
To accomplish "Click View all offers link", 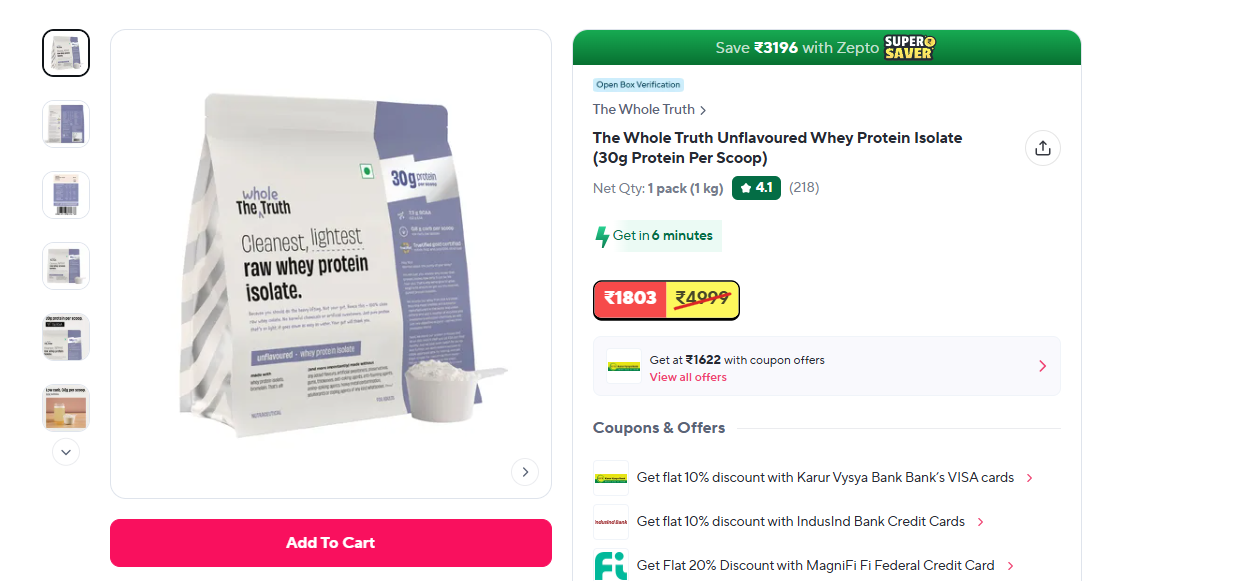I will point(688,377).
